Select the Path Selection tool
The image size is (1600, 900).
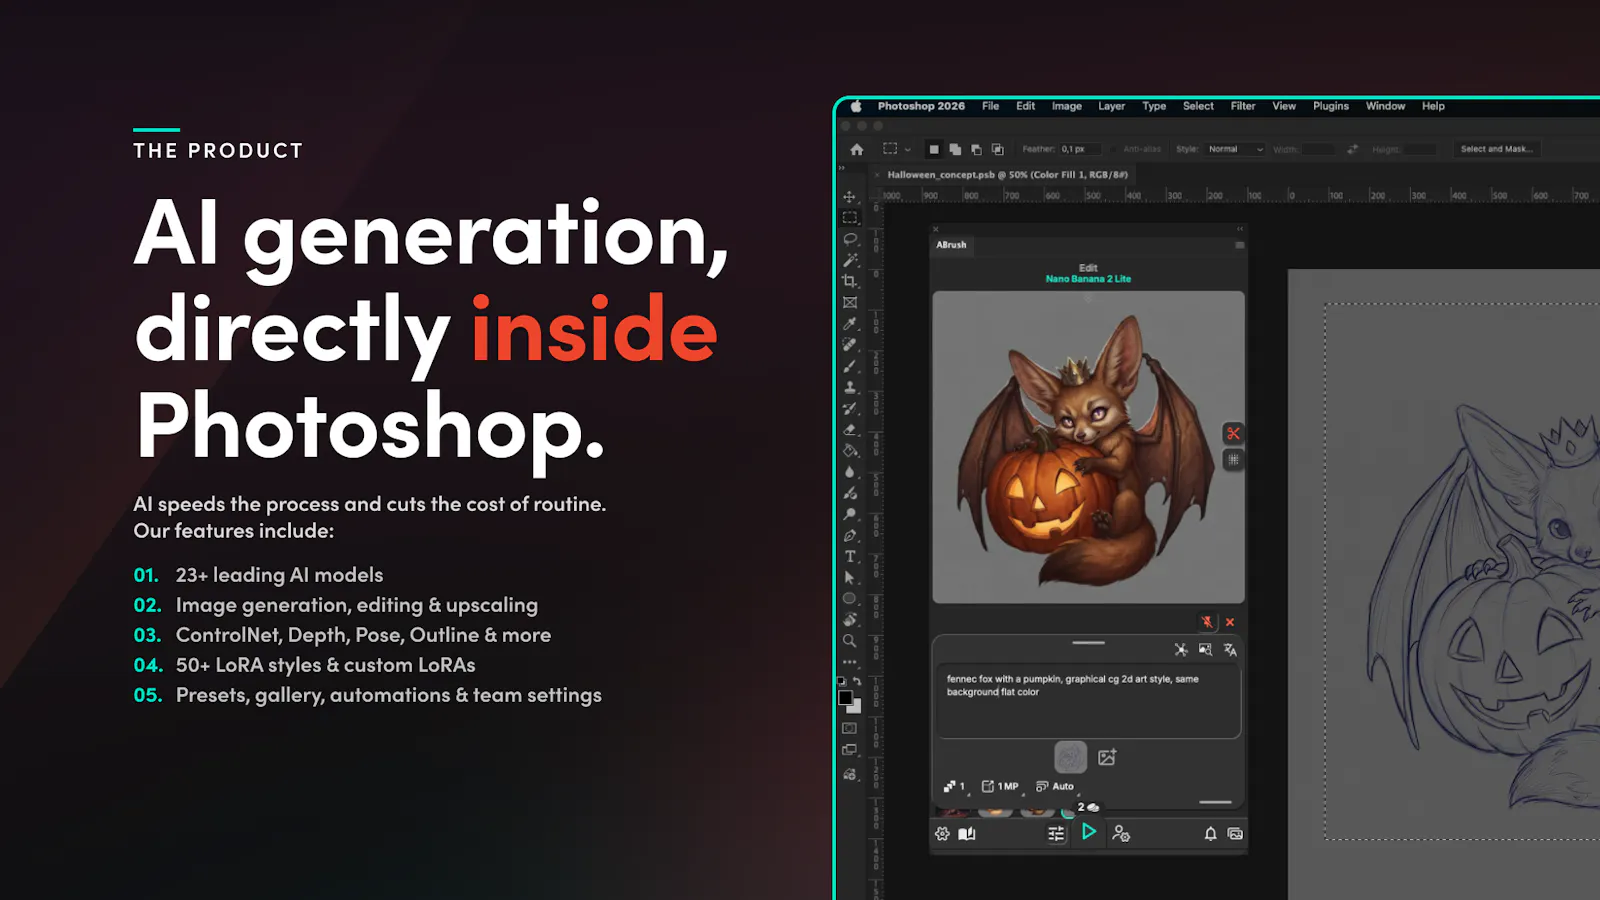tap(850, 577)
